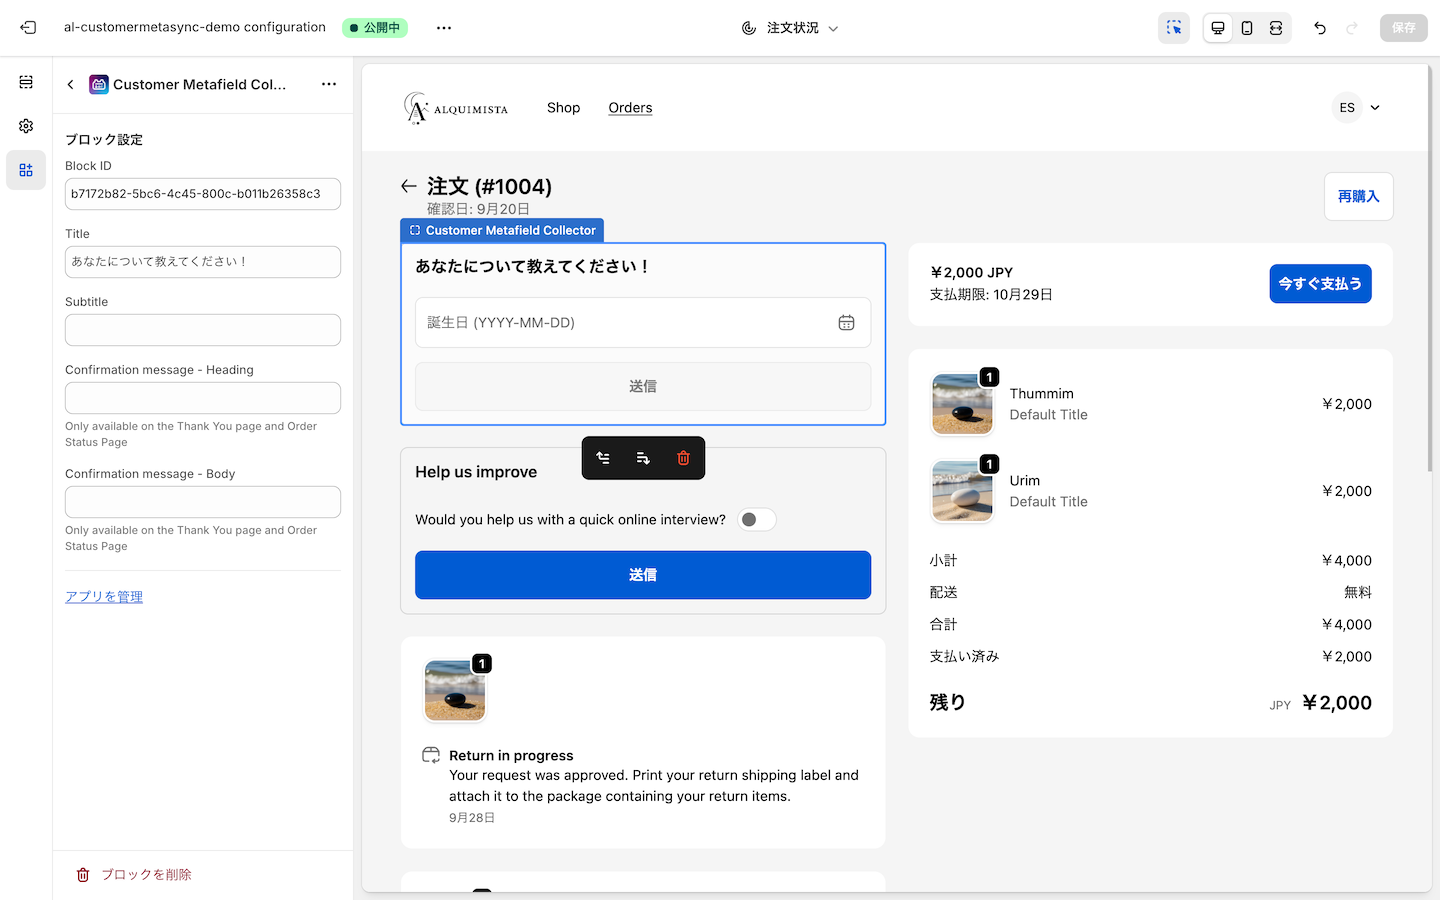Move the selected block up
Image resolution: width=1440 pixels, height=900 pixels.
tap(603, 457)
